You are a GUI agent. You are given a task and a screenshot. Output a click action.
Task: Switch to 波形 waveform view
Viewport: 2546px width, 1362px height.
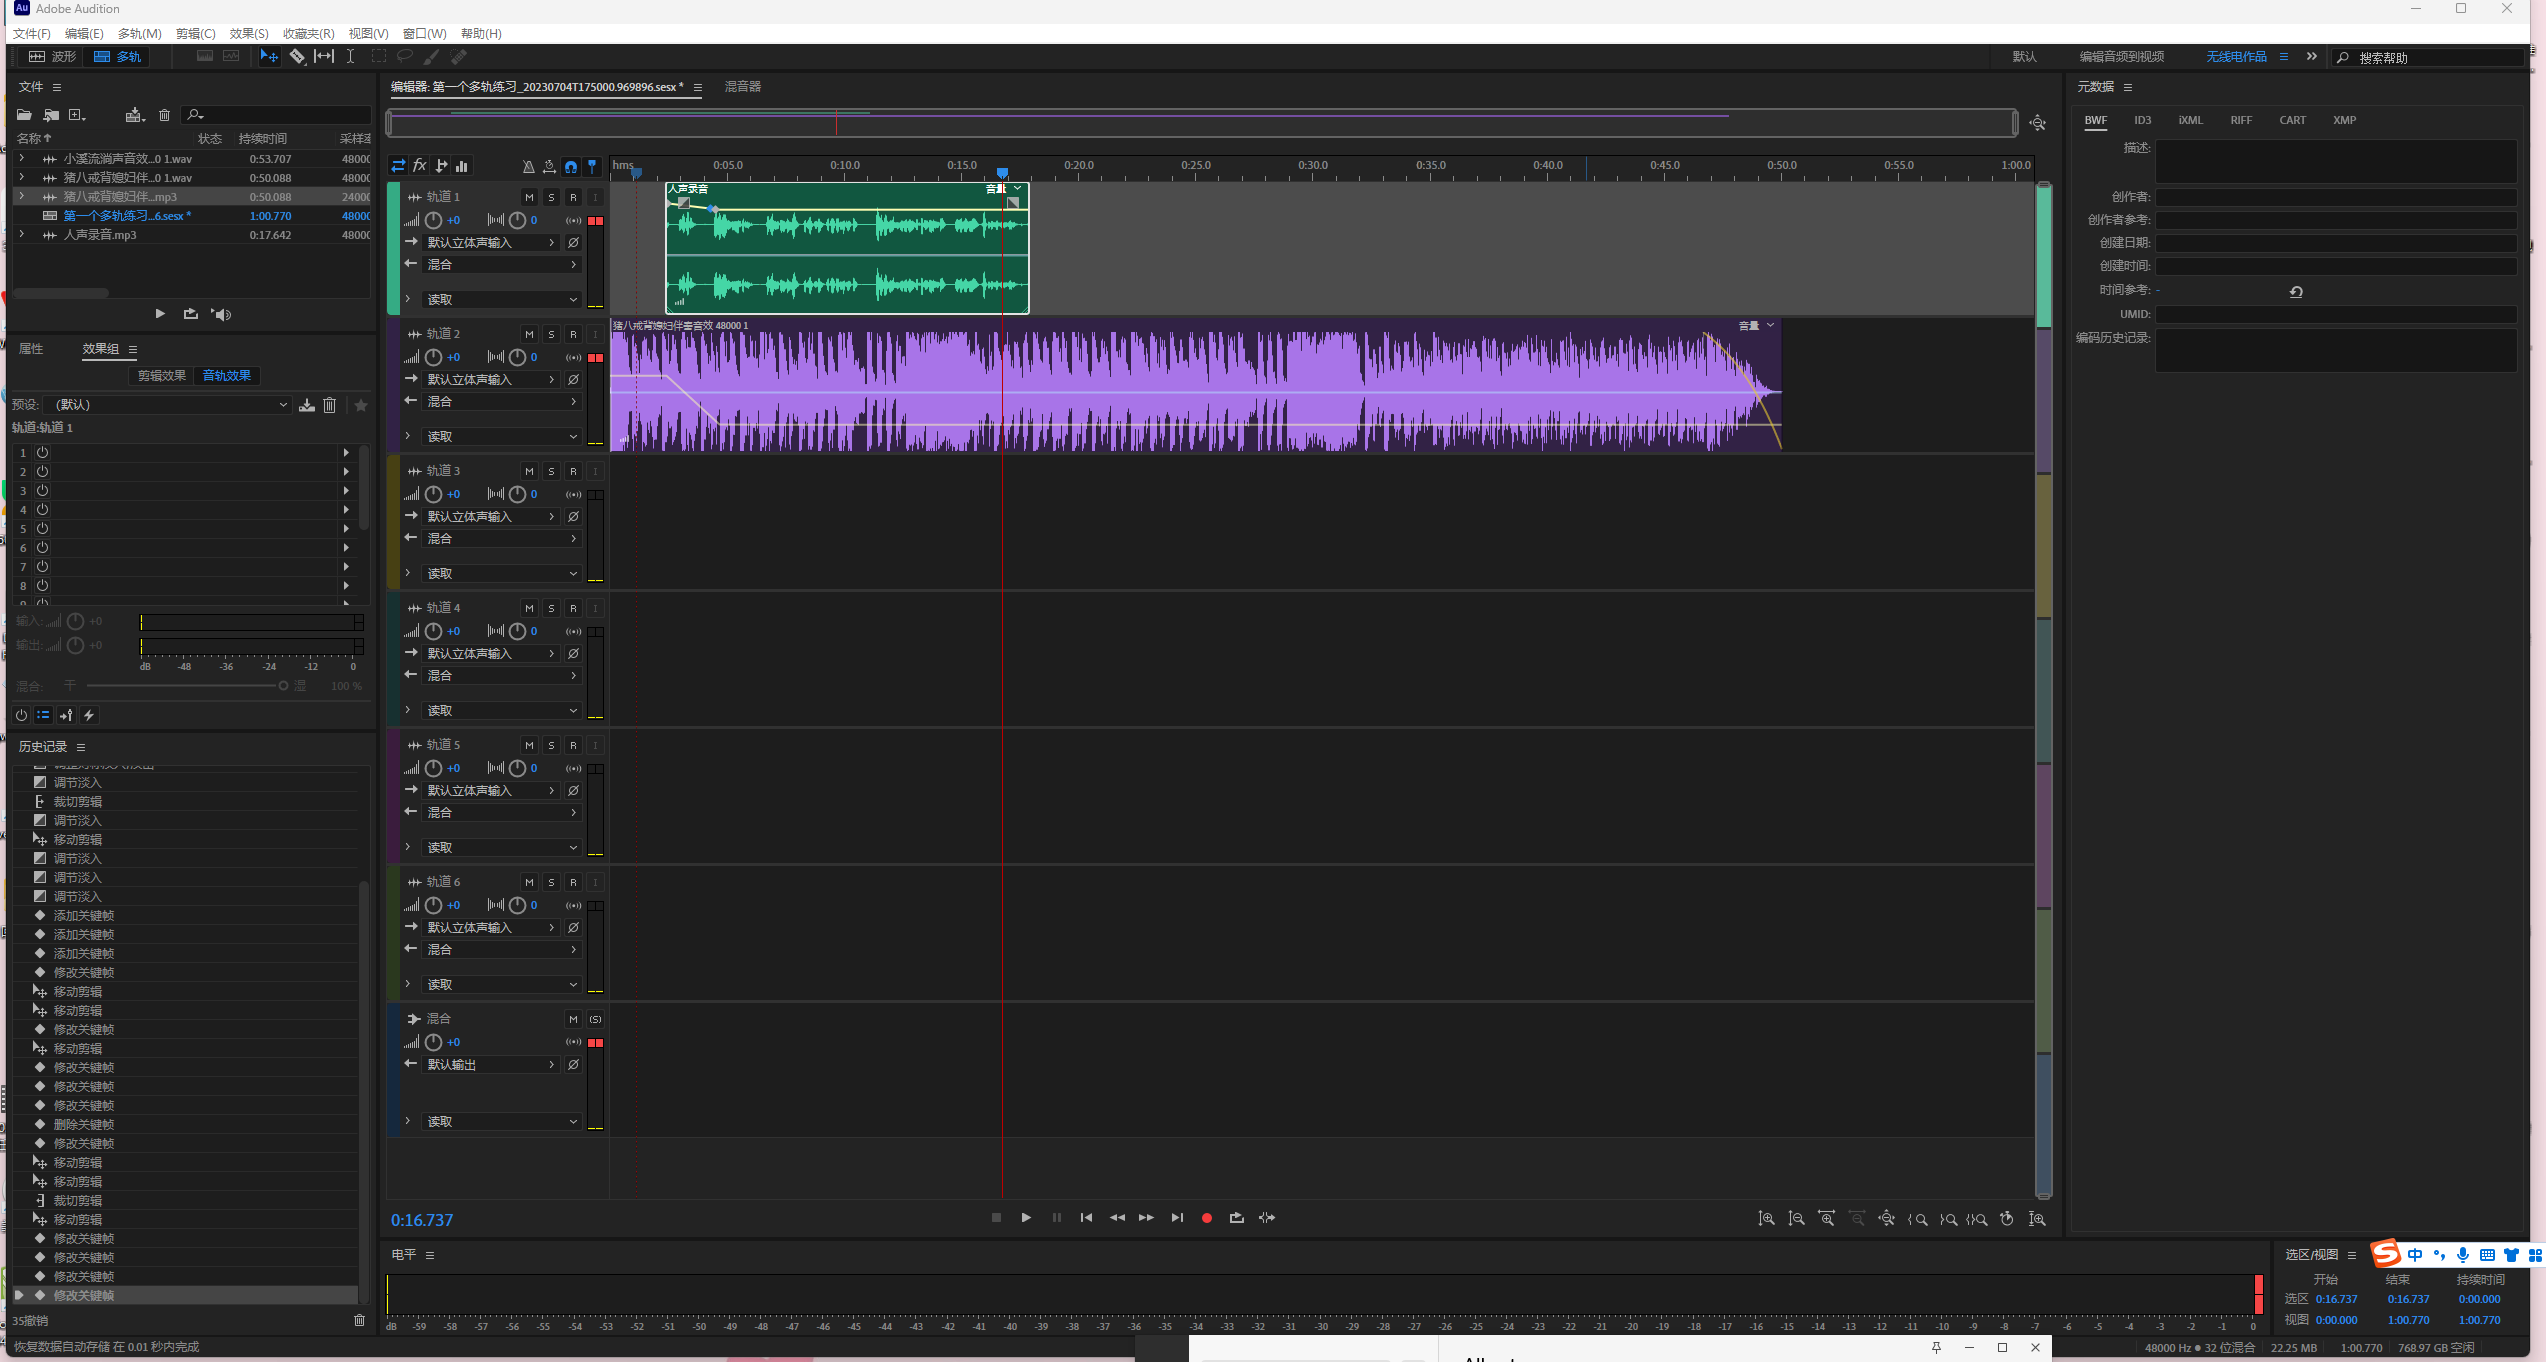click(52, 57)
